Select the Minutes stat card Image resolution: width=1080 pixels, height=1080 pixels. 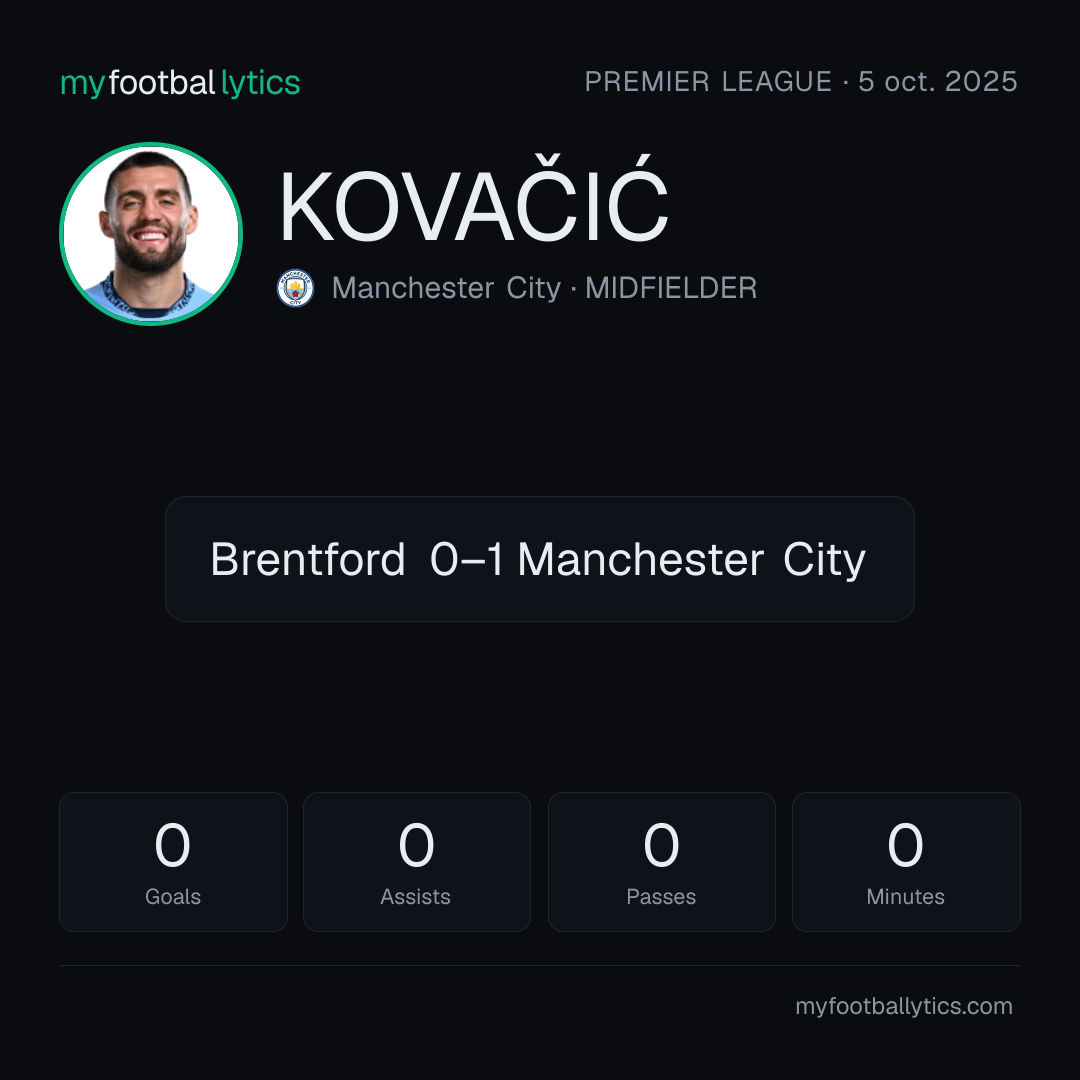(906, 862)
